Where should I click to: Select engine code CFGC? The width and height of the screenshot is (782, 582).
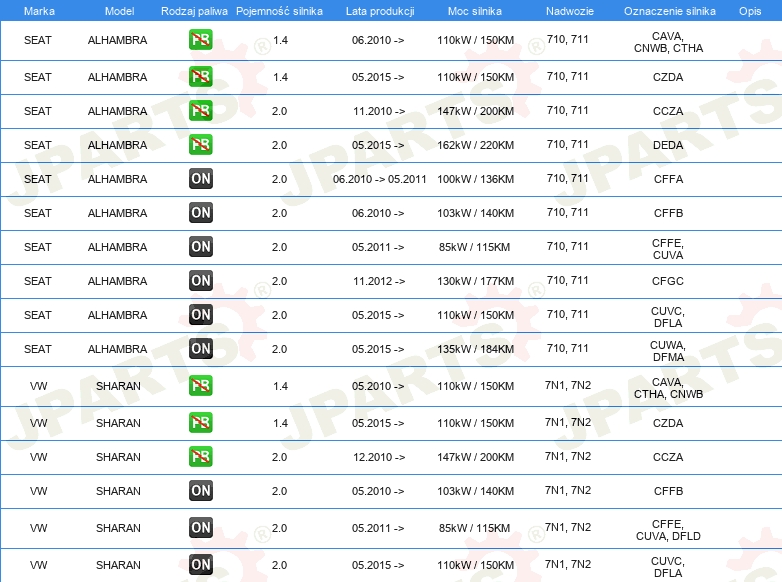(x=668, y=281)
